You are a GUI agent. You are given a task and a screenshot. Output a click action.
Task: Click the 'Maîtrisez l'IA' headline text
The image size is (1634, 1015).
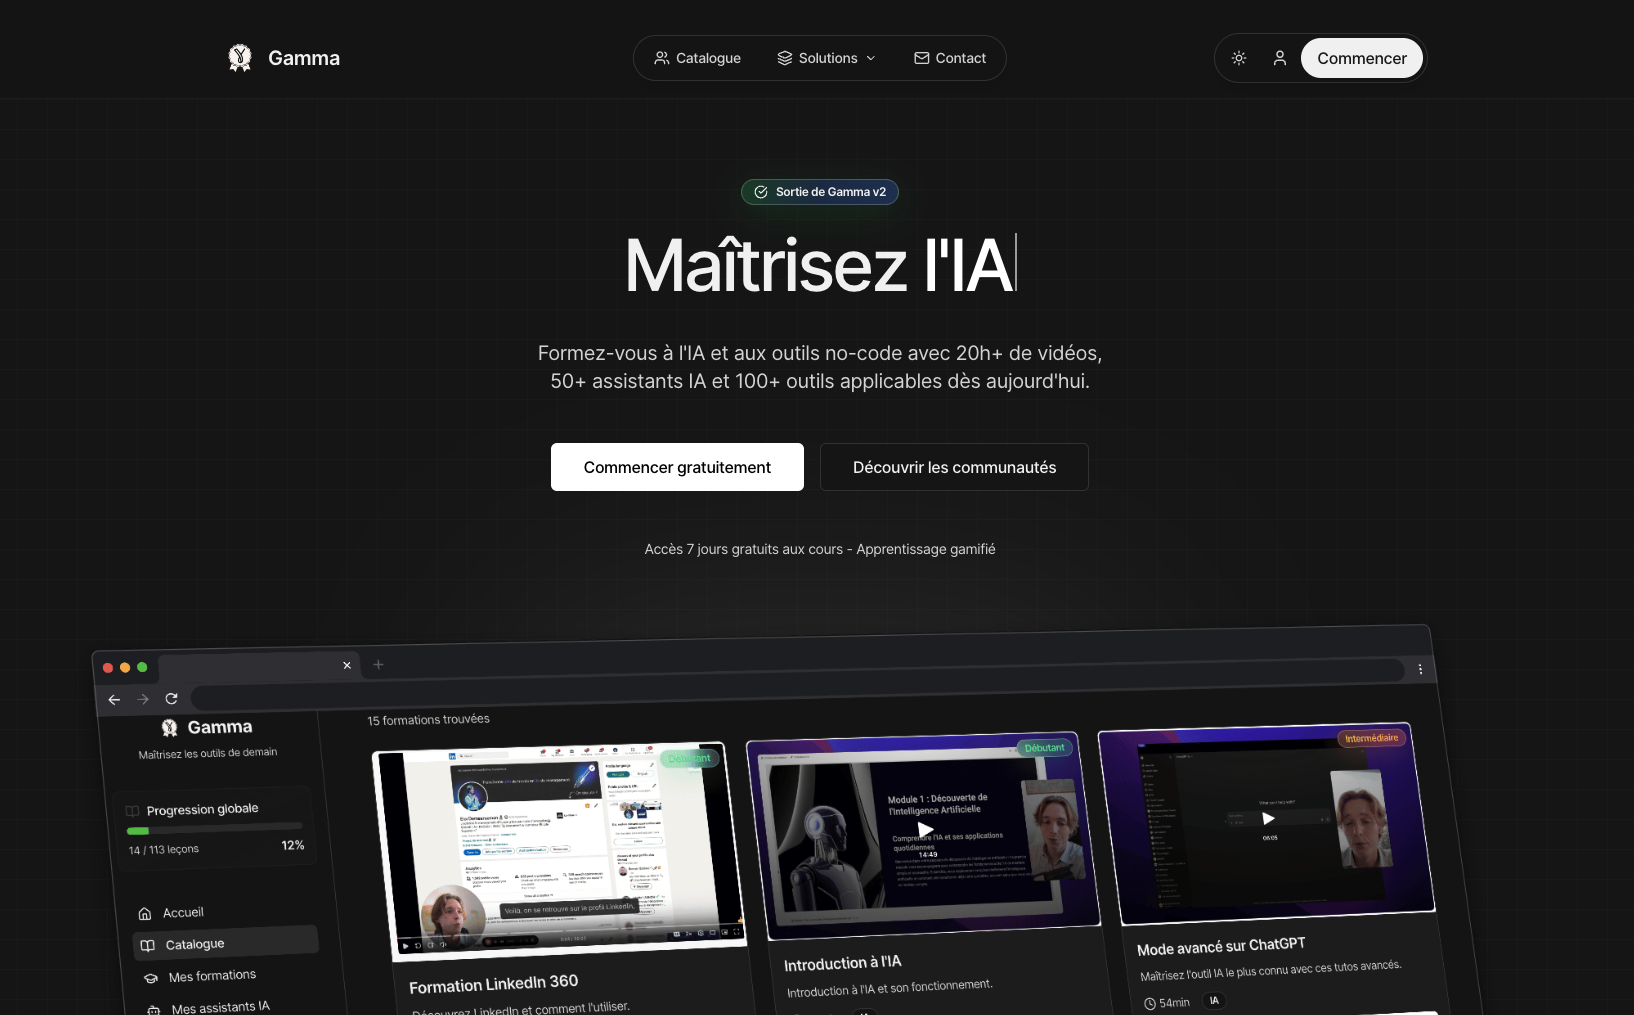tap(819, 265)
